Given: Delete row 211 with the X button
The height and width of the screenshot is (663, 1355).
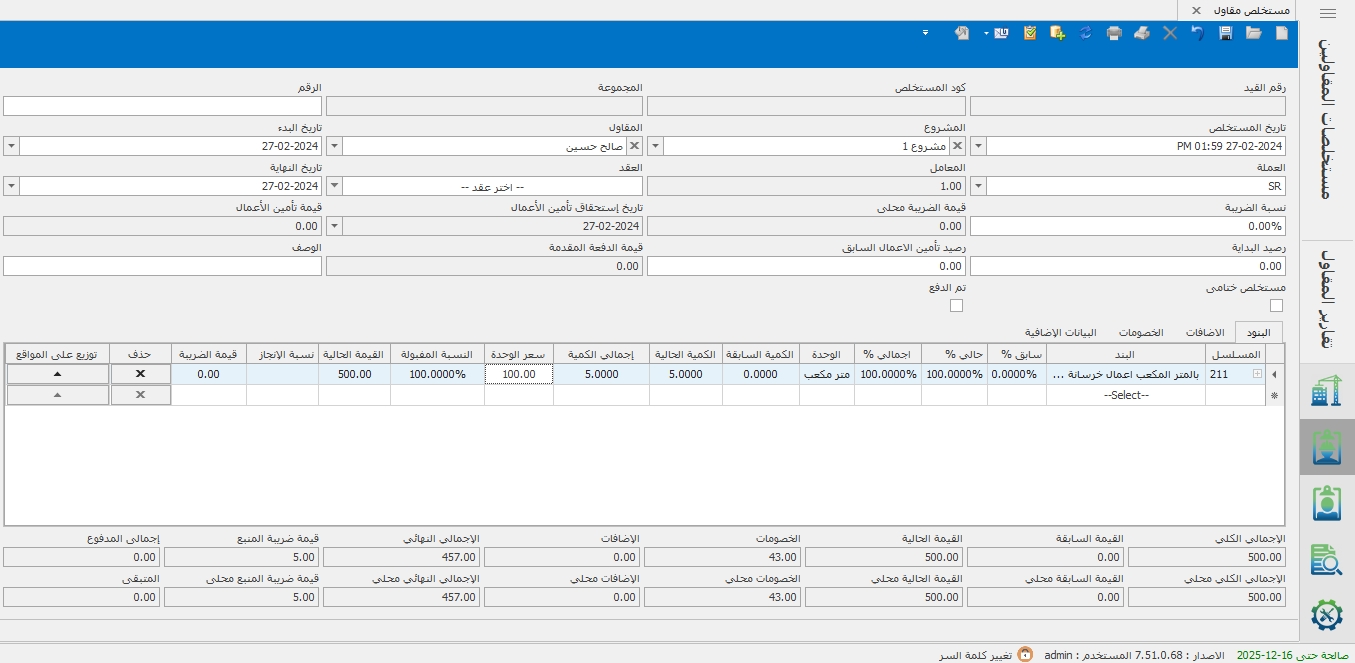Looking at the screenshot, I should [140, 374].
